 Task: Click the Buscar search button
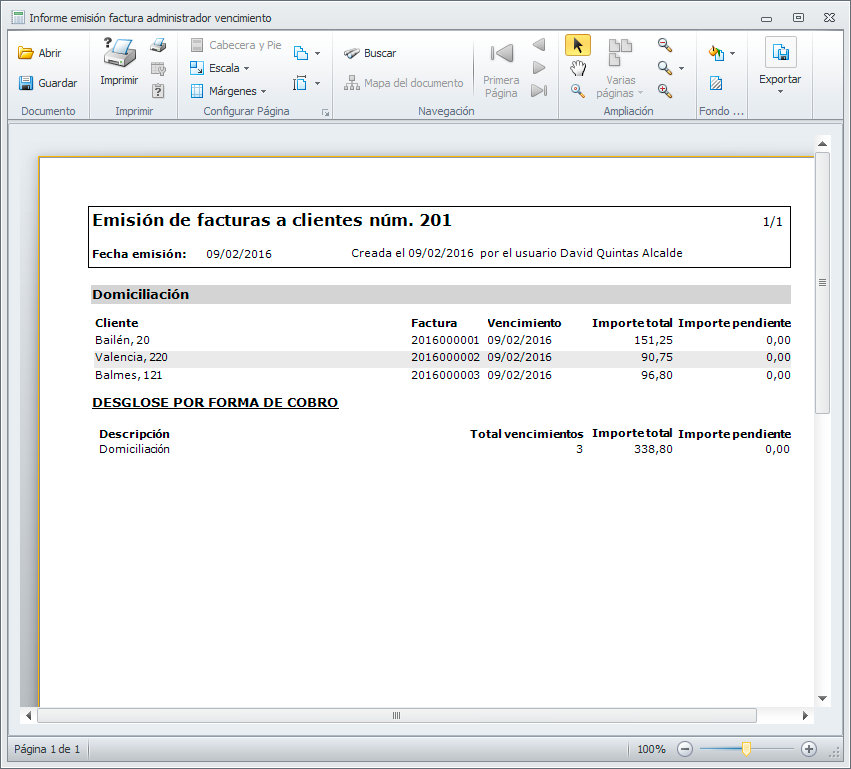pos(369,53)
